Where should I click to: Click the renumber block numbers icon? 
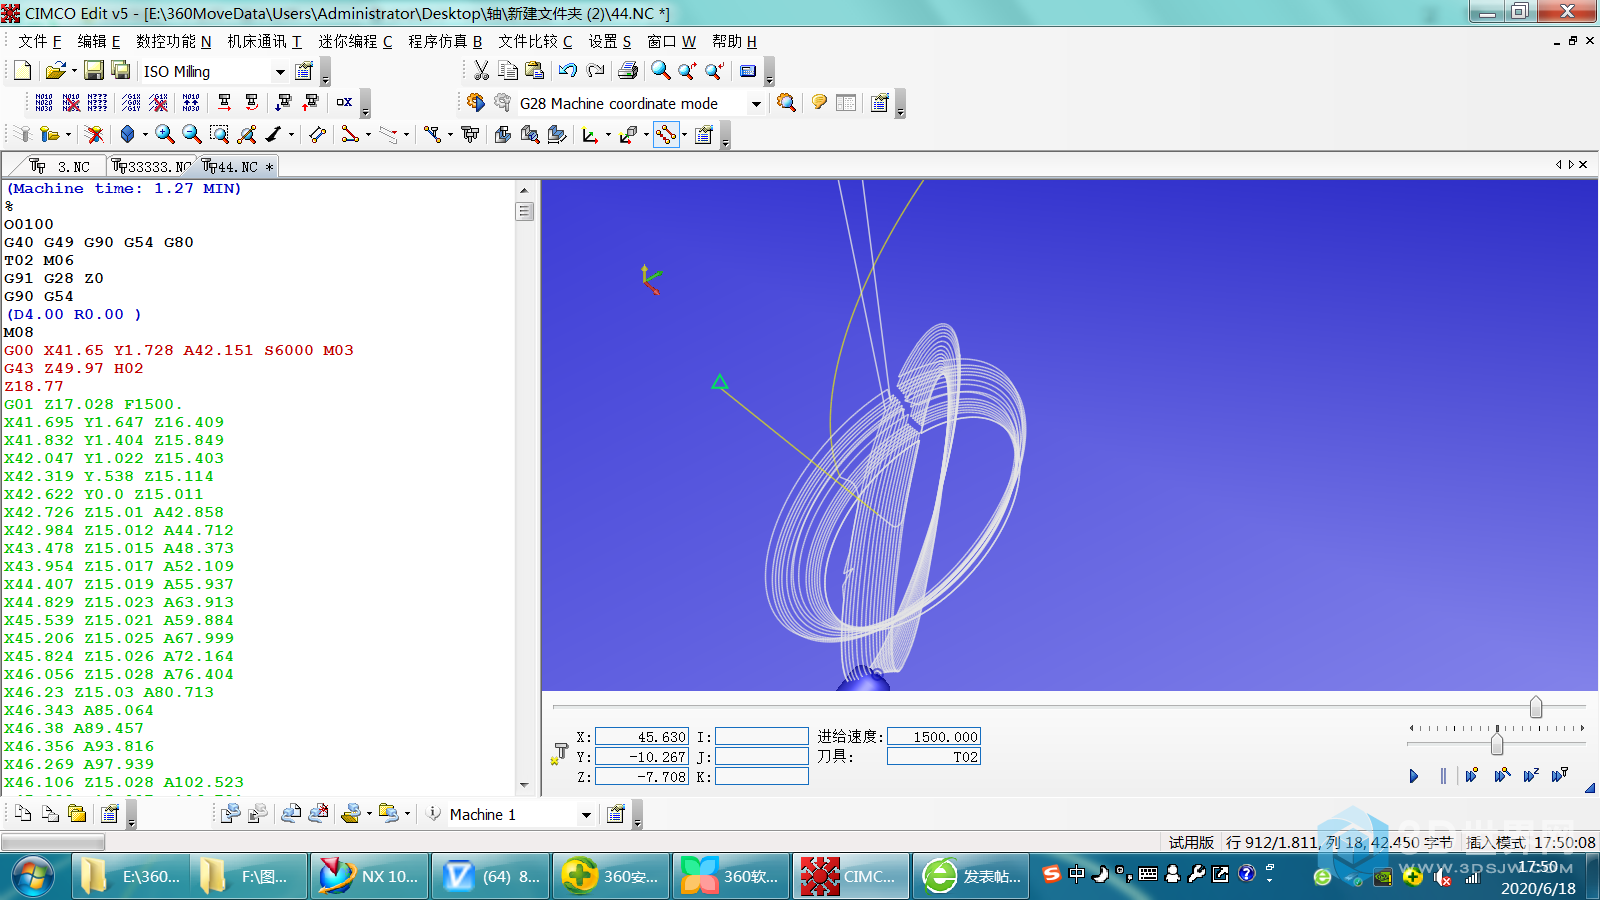pos(43,103)
